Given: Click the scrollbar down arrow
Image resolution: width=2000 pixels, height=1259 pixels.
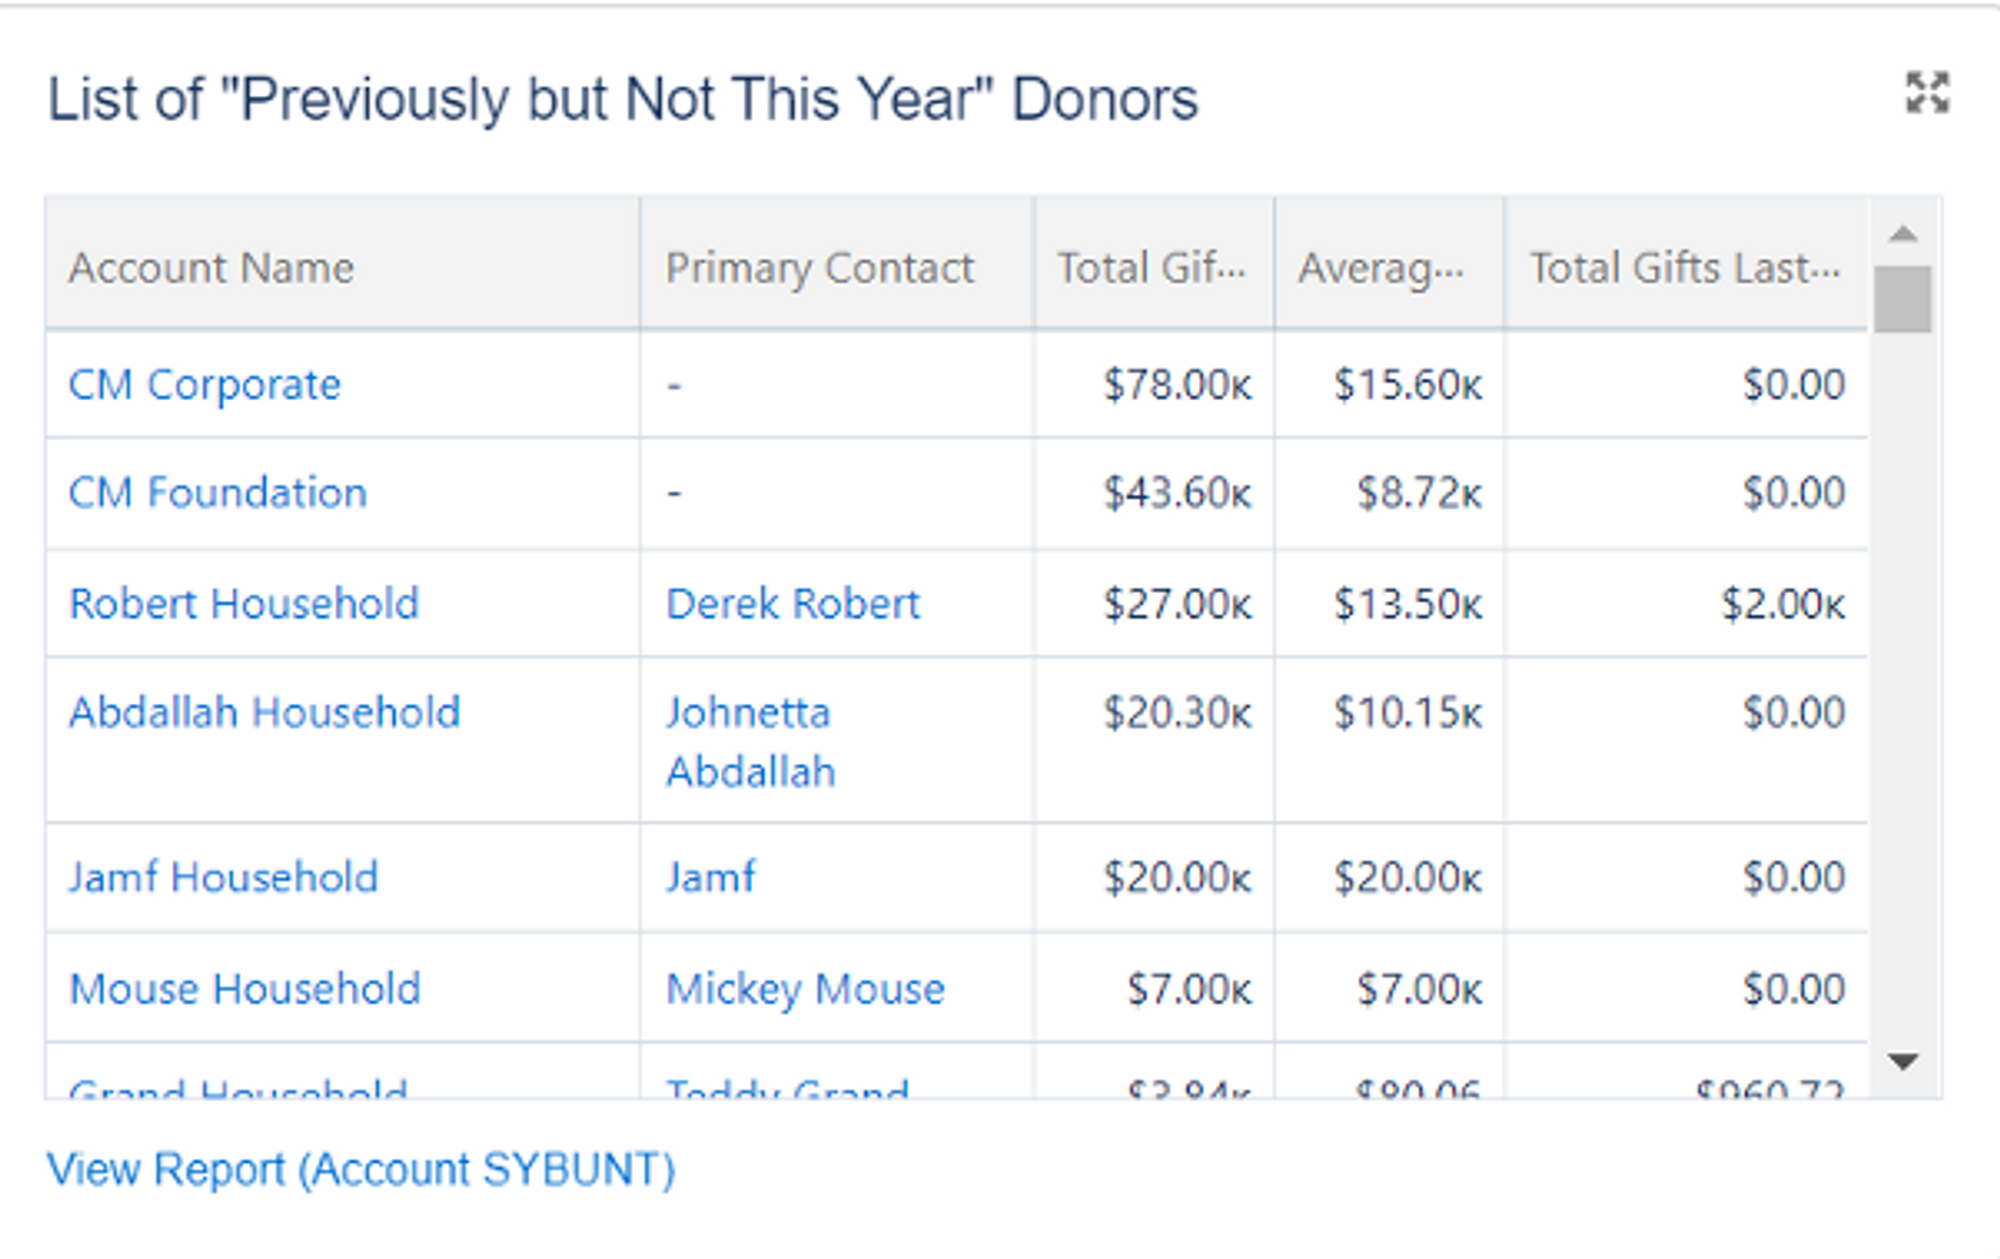Looking at the screenshot, I should [1903, 1061].
